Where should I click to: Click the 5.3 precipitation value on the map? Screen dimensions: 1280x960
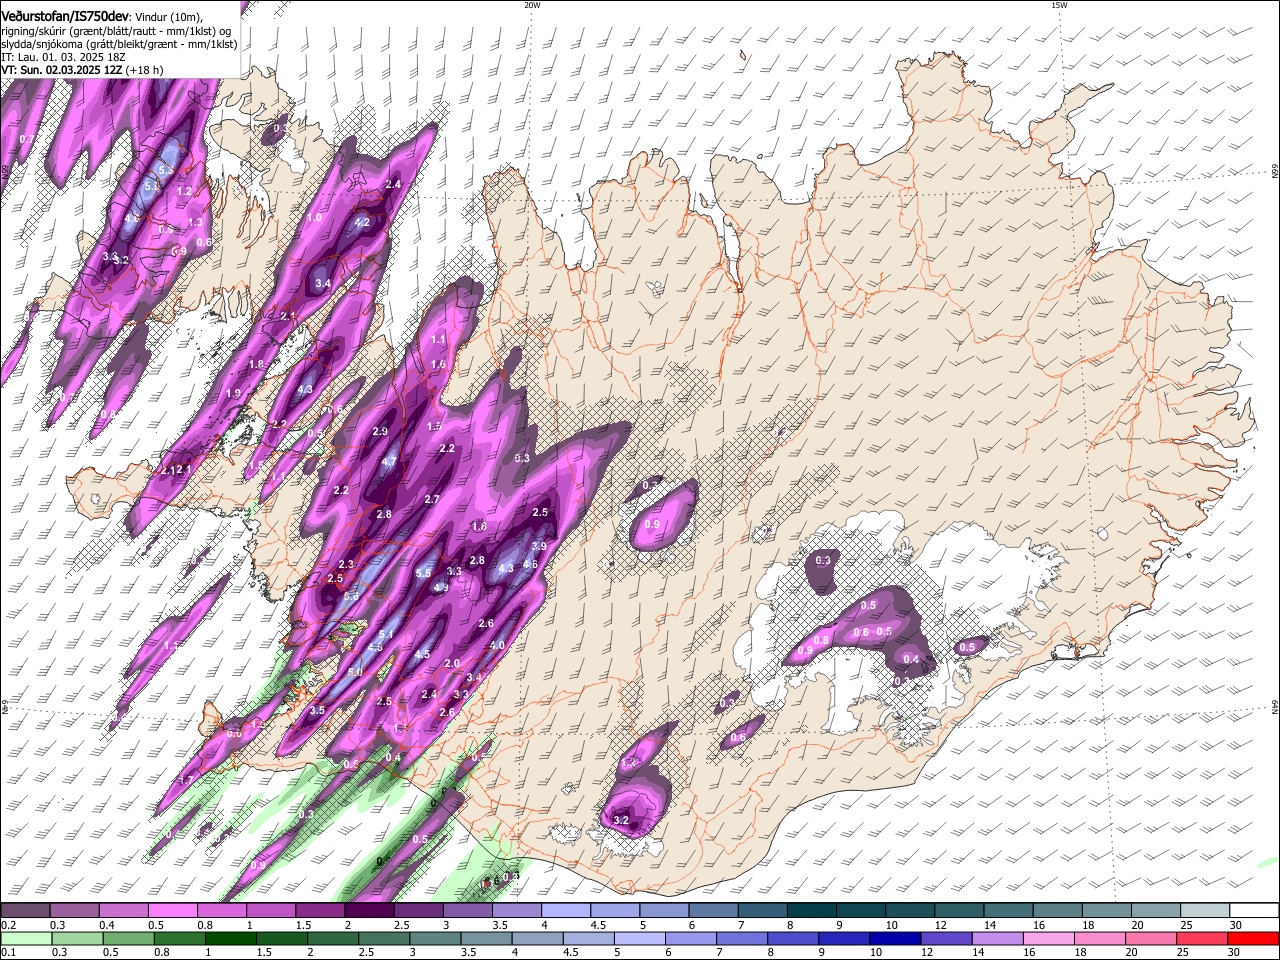tap(166, 170)
